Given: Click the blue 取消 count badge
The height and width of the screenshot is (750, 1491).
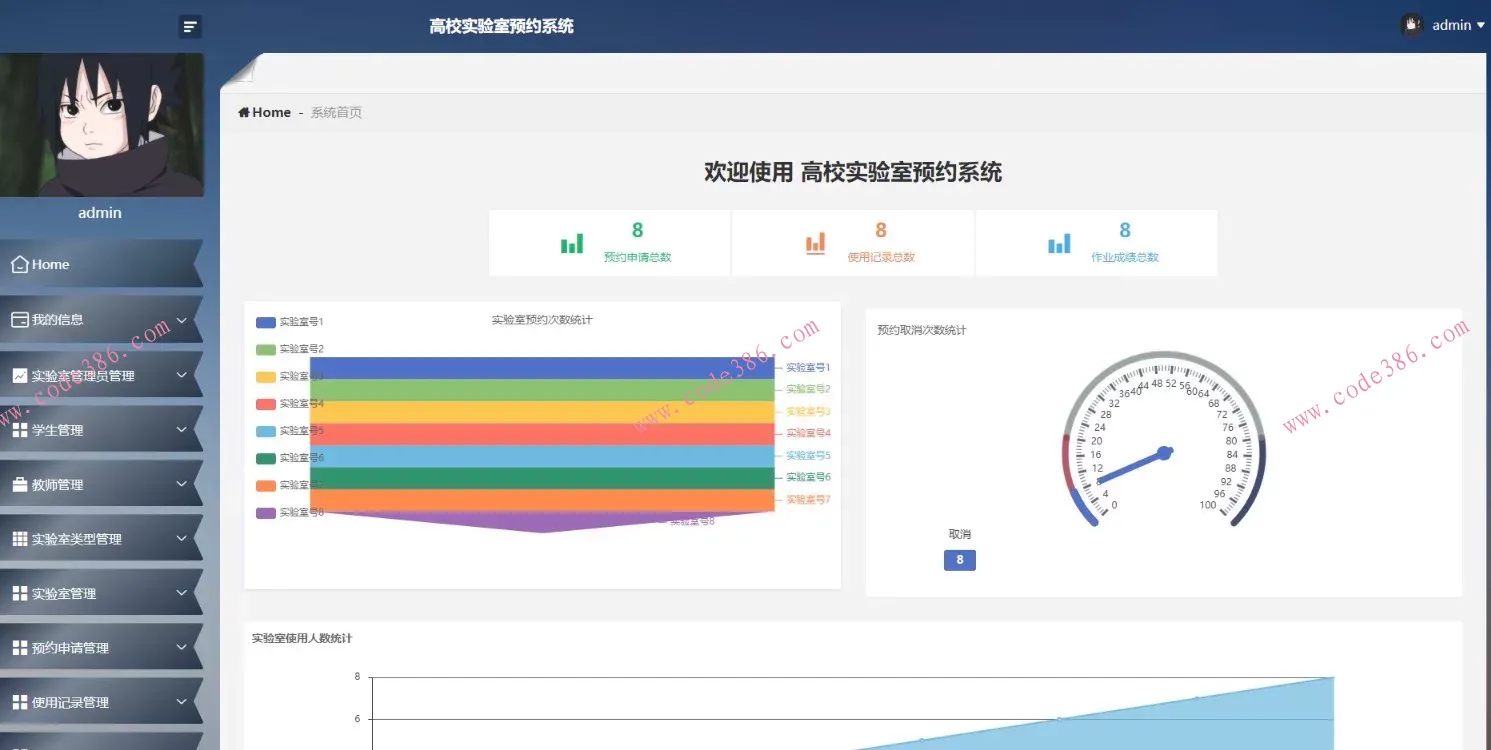Looking at the screenshot, I should point(959,560).
